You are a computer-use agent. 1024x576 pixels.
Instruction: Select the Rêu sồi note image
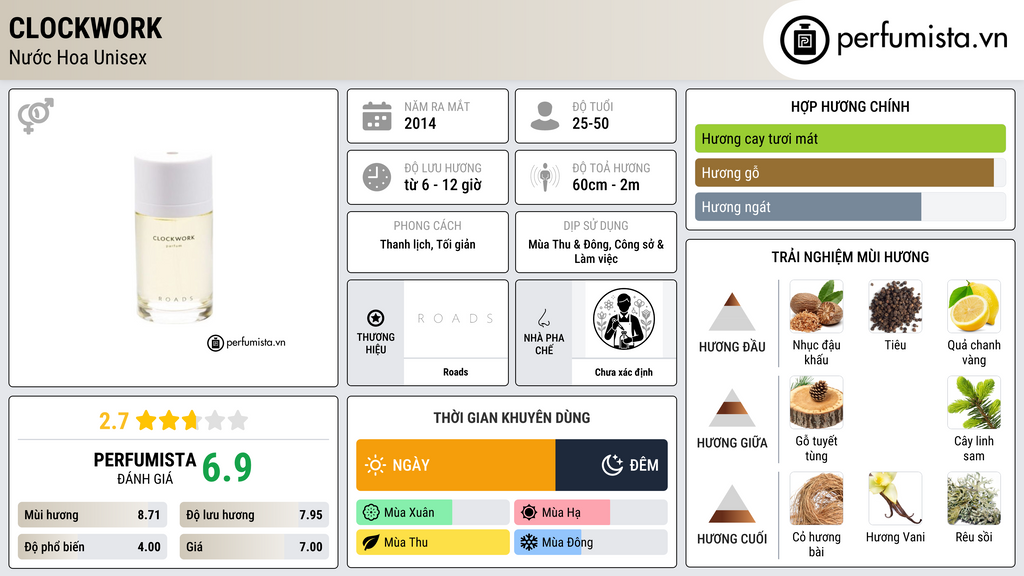tap(974, 498)
